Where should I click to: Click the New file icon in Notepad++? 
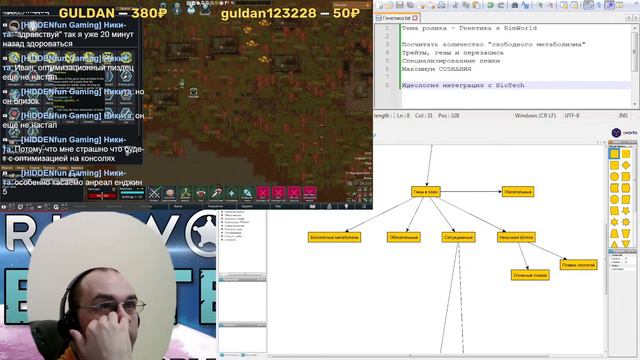pyautogui.click(x=379, y=5)
